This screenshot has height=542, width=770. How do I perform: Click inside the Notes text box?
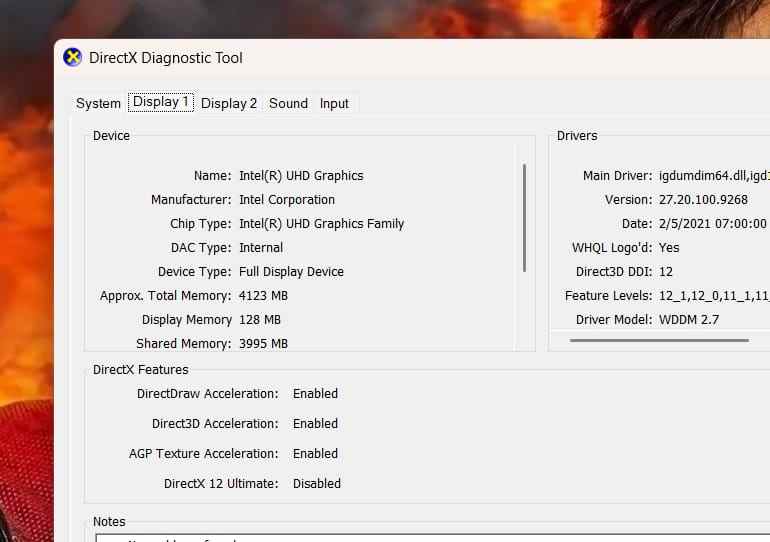400,538
